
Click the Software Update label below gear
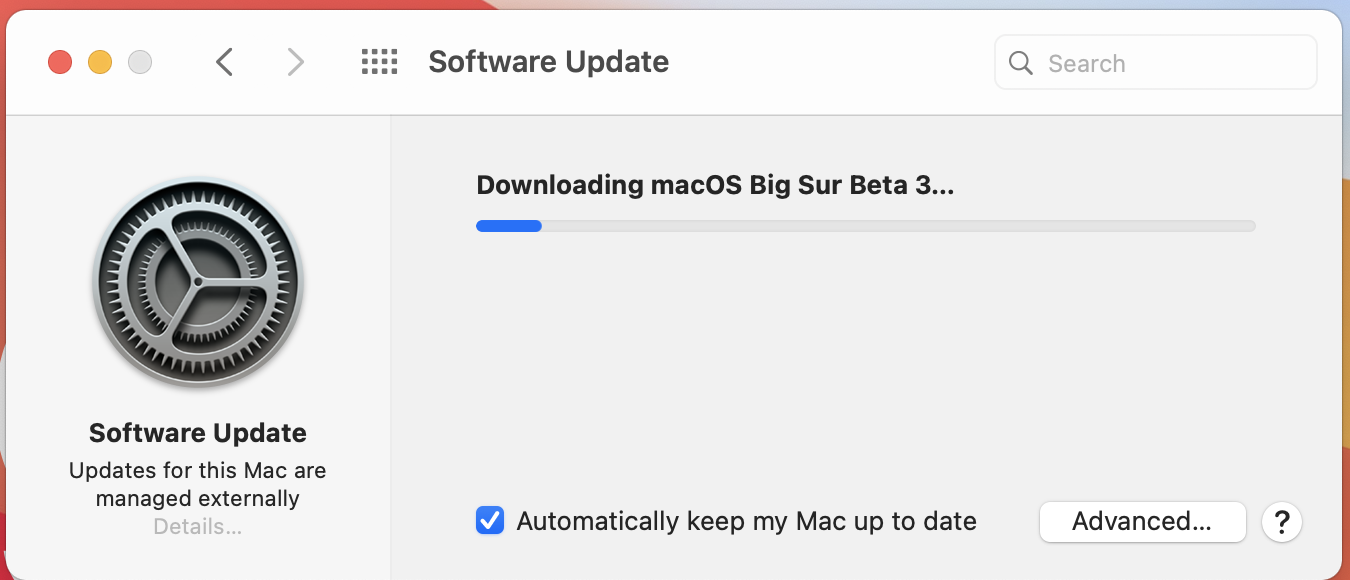pos(198,433)
